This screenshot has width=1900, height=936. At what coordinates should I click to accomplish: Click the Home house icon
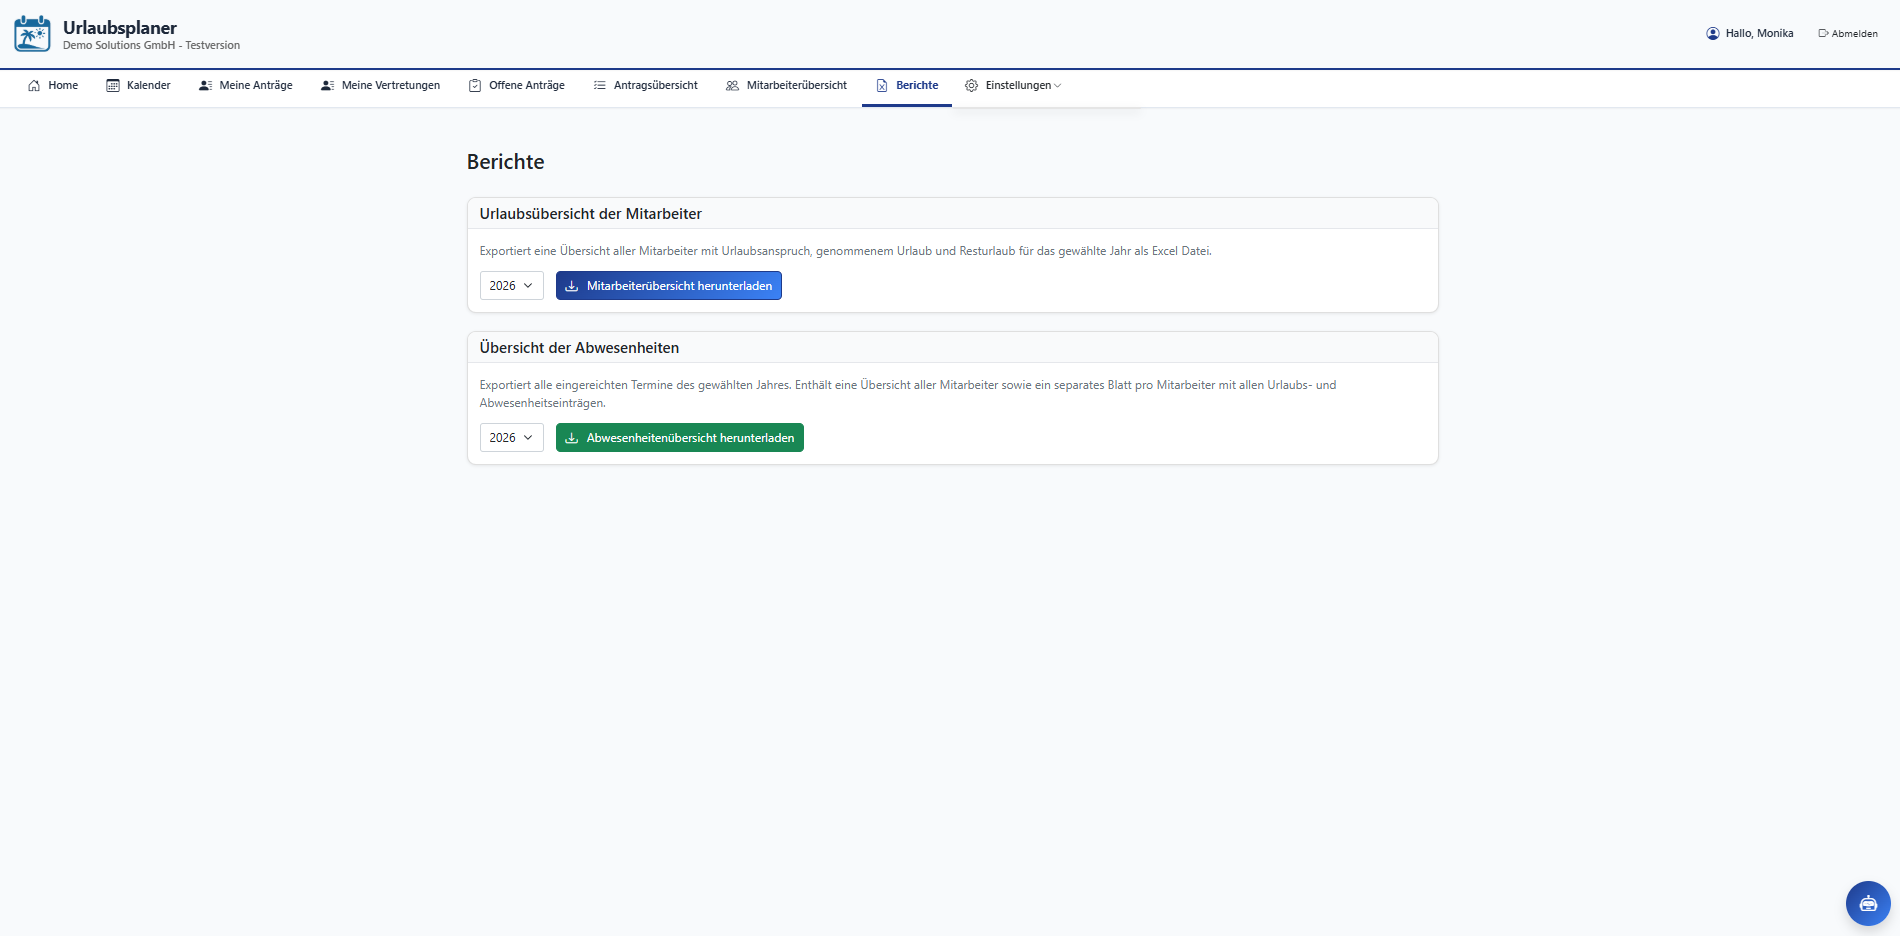point(34,85)
